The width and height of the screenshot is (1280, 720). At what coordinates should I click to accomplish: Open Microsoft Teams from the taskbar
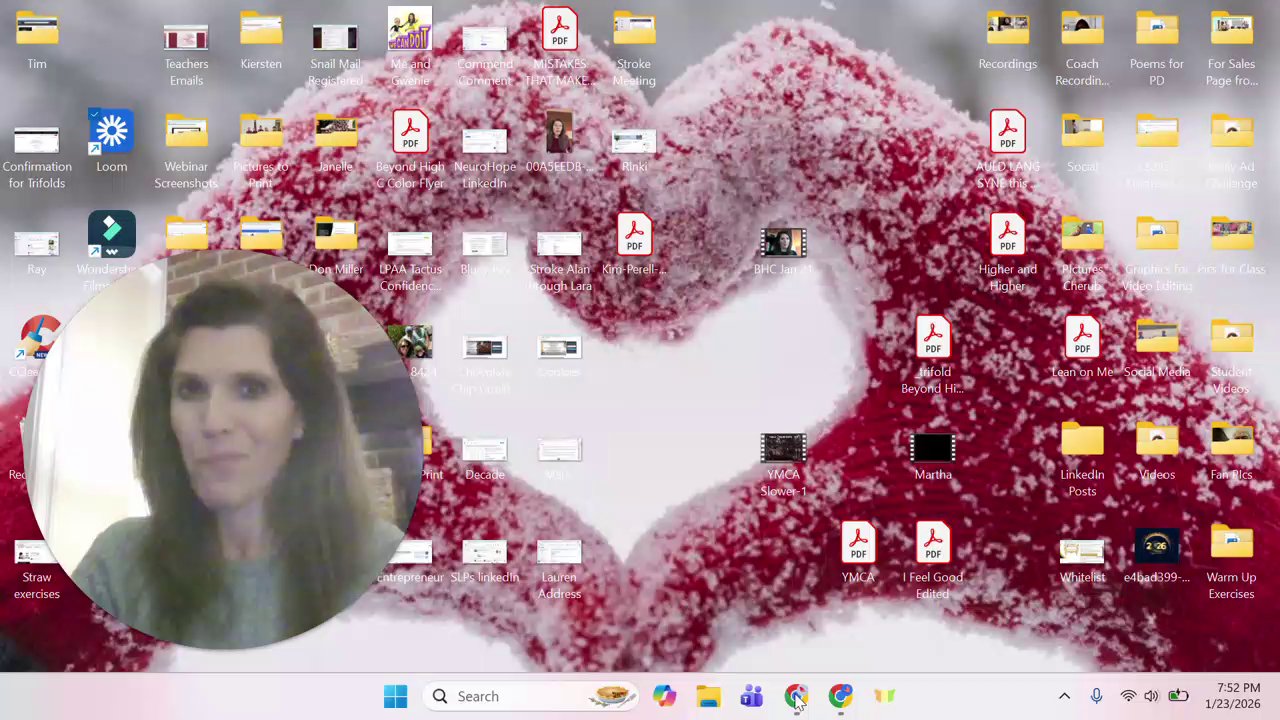(752, 696)
